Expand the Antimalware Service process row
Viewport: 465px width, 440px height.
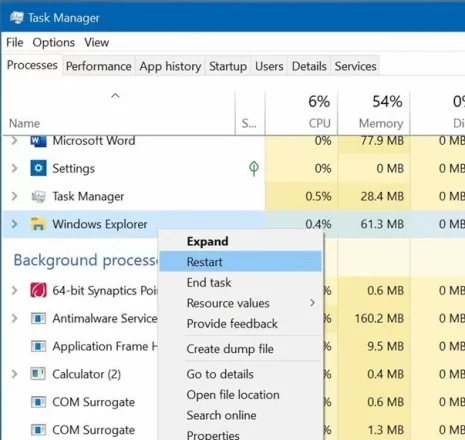tap(14, 318)
